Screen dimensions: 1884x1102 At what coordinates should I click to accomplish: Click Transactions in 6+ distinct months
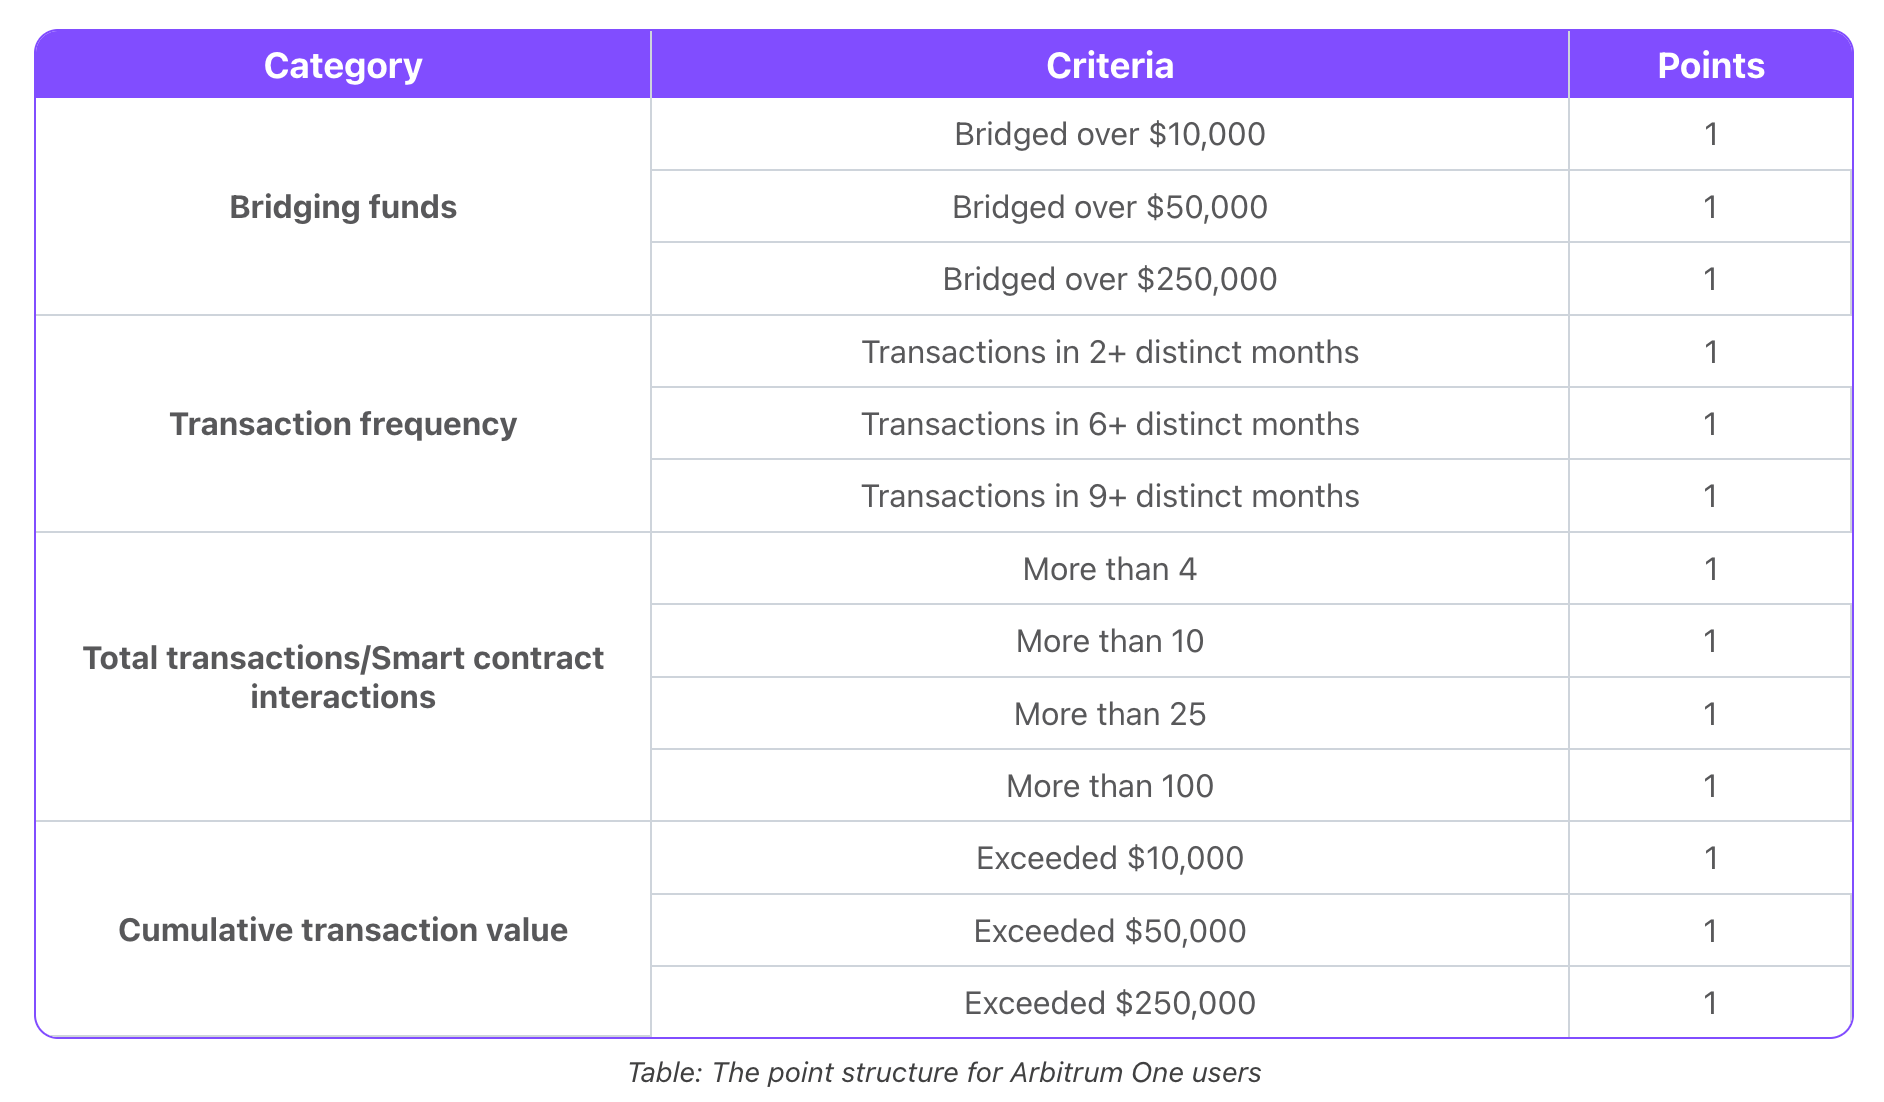click(1109, 424)
